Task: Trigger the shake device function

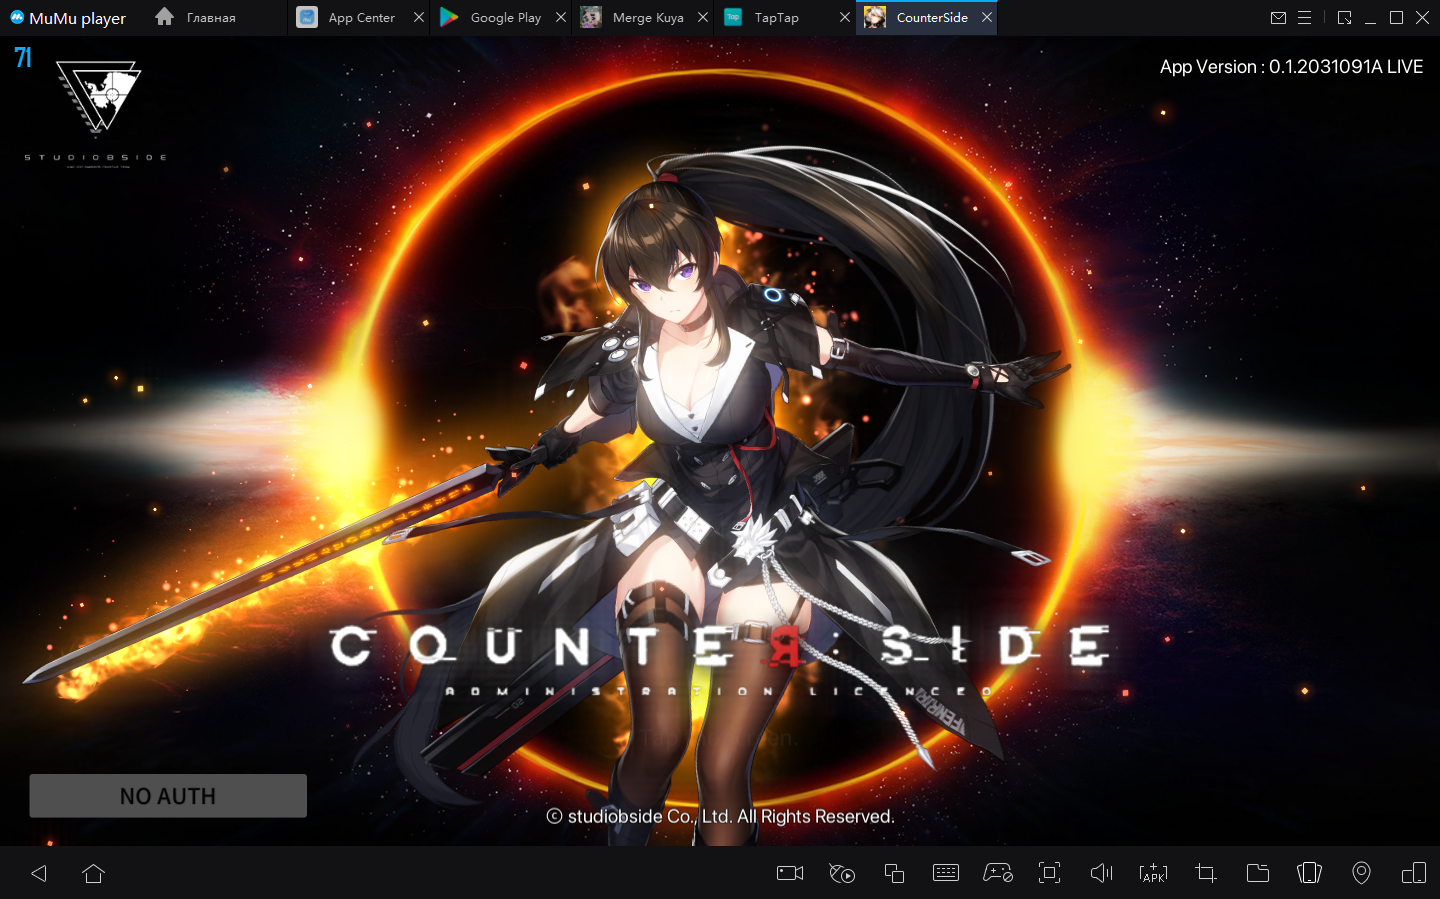Action: point(1309,873)
